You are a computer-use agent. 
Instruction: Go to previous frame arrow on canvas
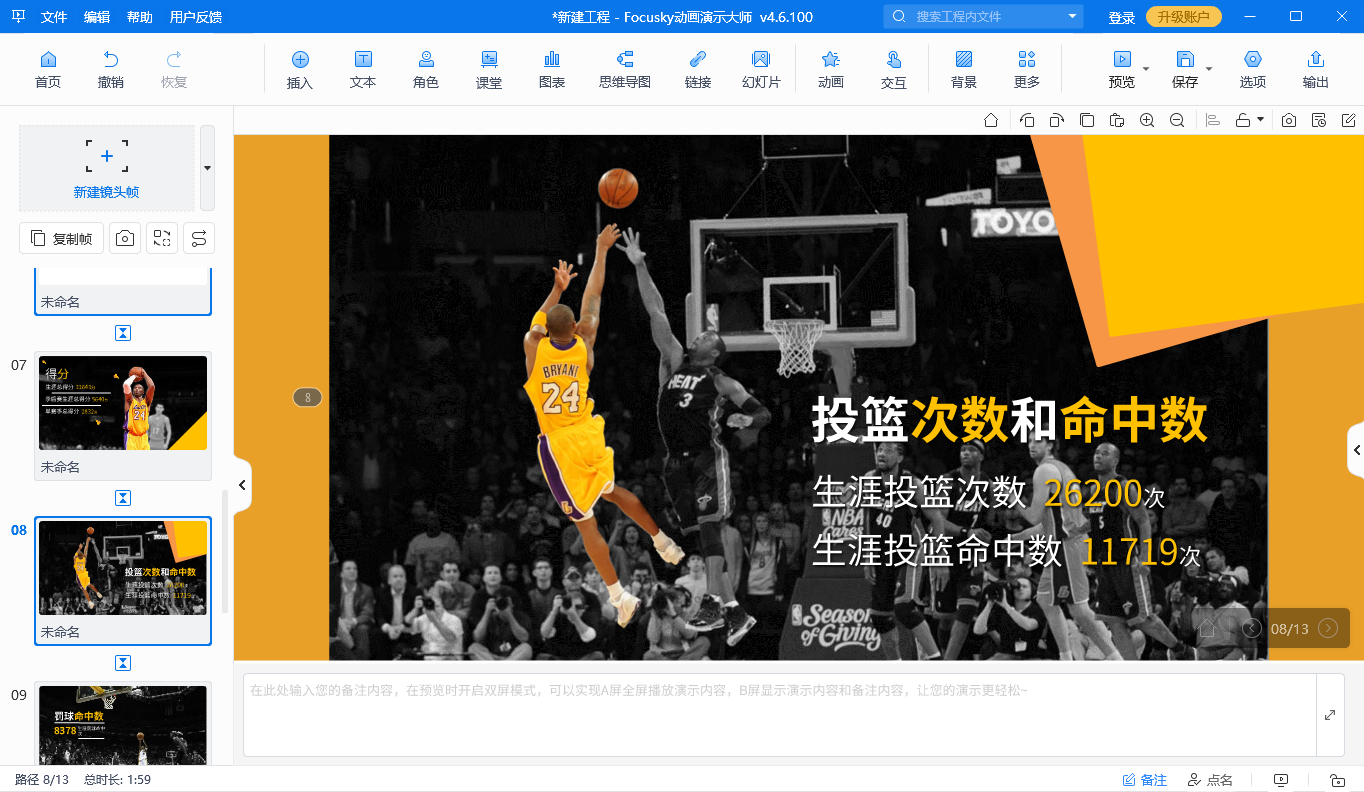tap(1252, 628)
